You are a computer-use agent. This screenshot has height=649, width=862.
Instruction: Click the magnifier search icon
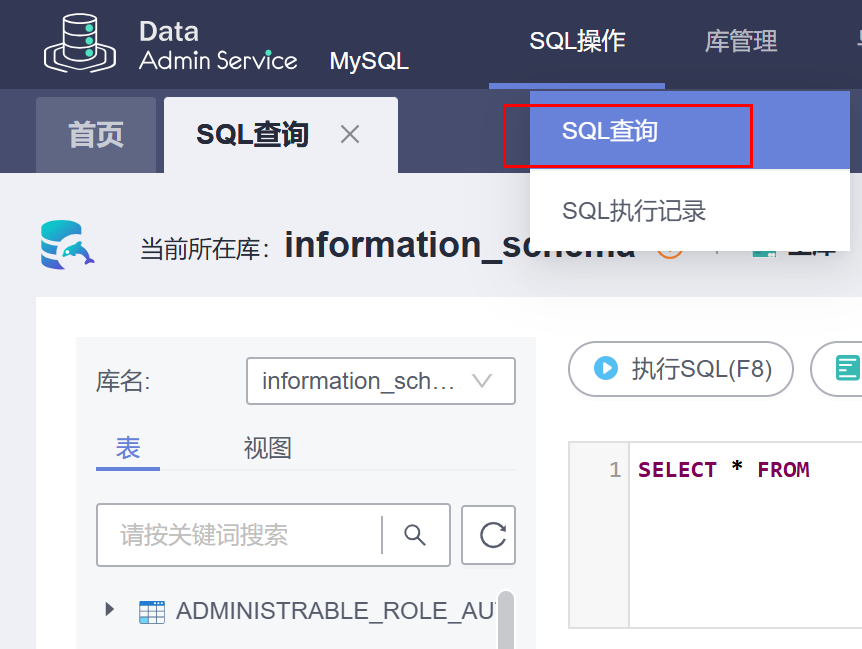tap(415, 535)
